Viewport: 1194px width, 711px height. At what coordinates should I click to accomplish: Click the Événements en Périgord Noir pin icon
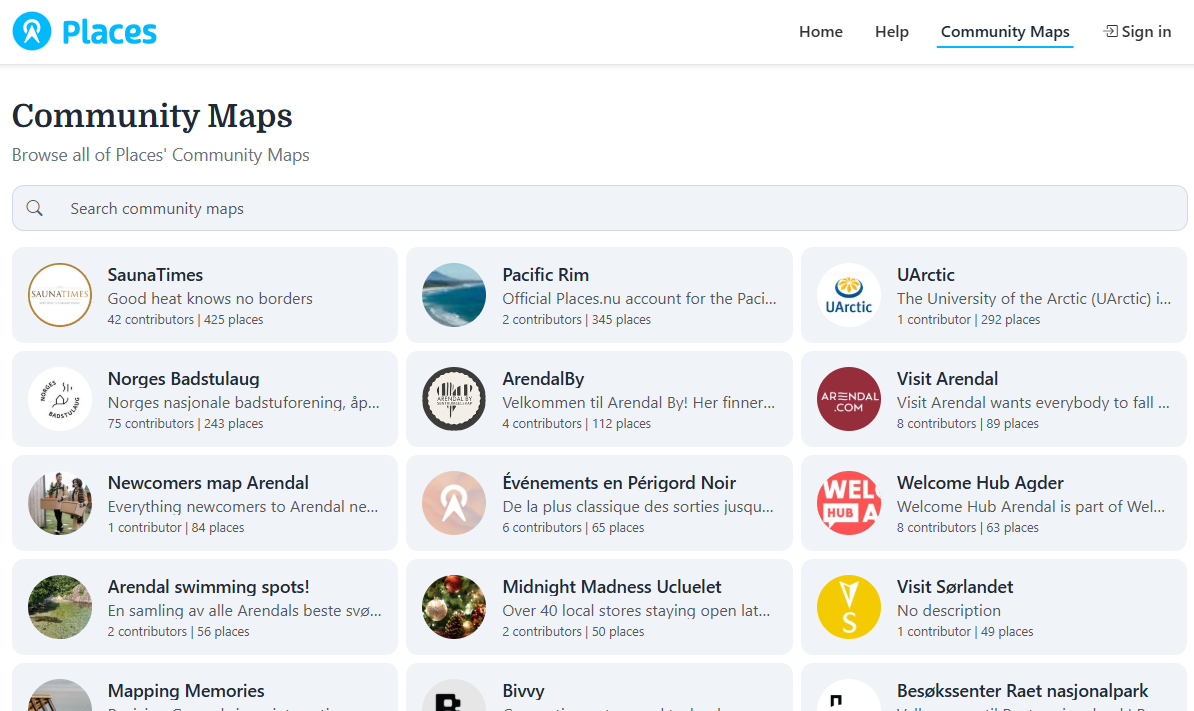click(454, 503)
